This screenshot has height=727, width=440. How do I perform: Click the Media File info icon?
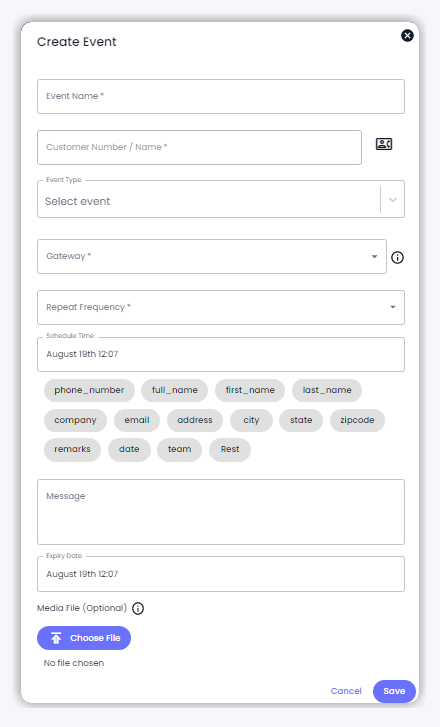[x=138, y=608]
